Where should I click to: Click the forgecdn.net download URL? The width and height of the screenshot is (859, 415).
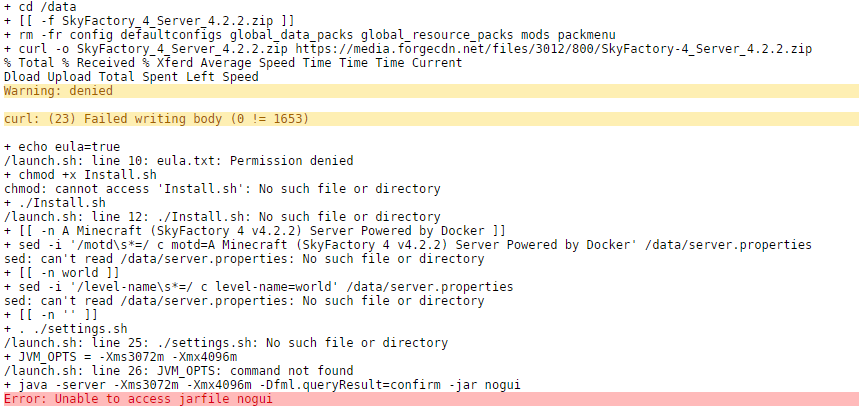click(553, 49)
